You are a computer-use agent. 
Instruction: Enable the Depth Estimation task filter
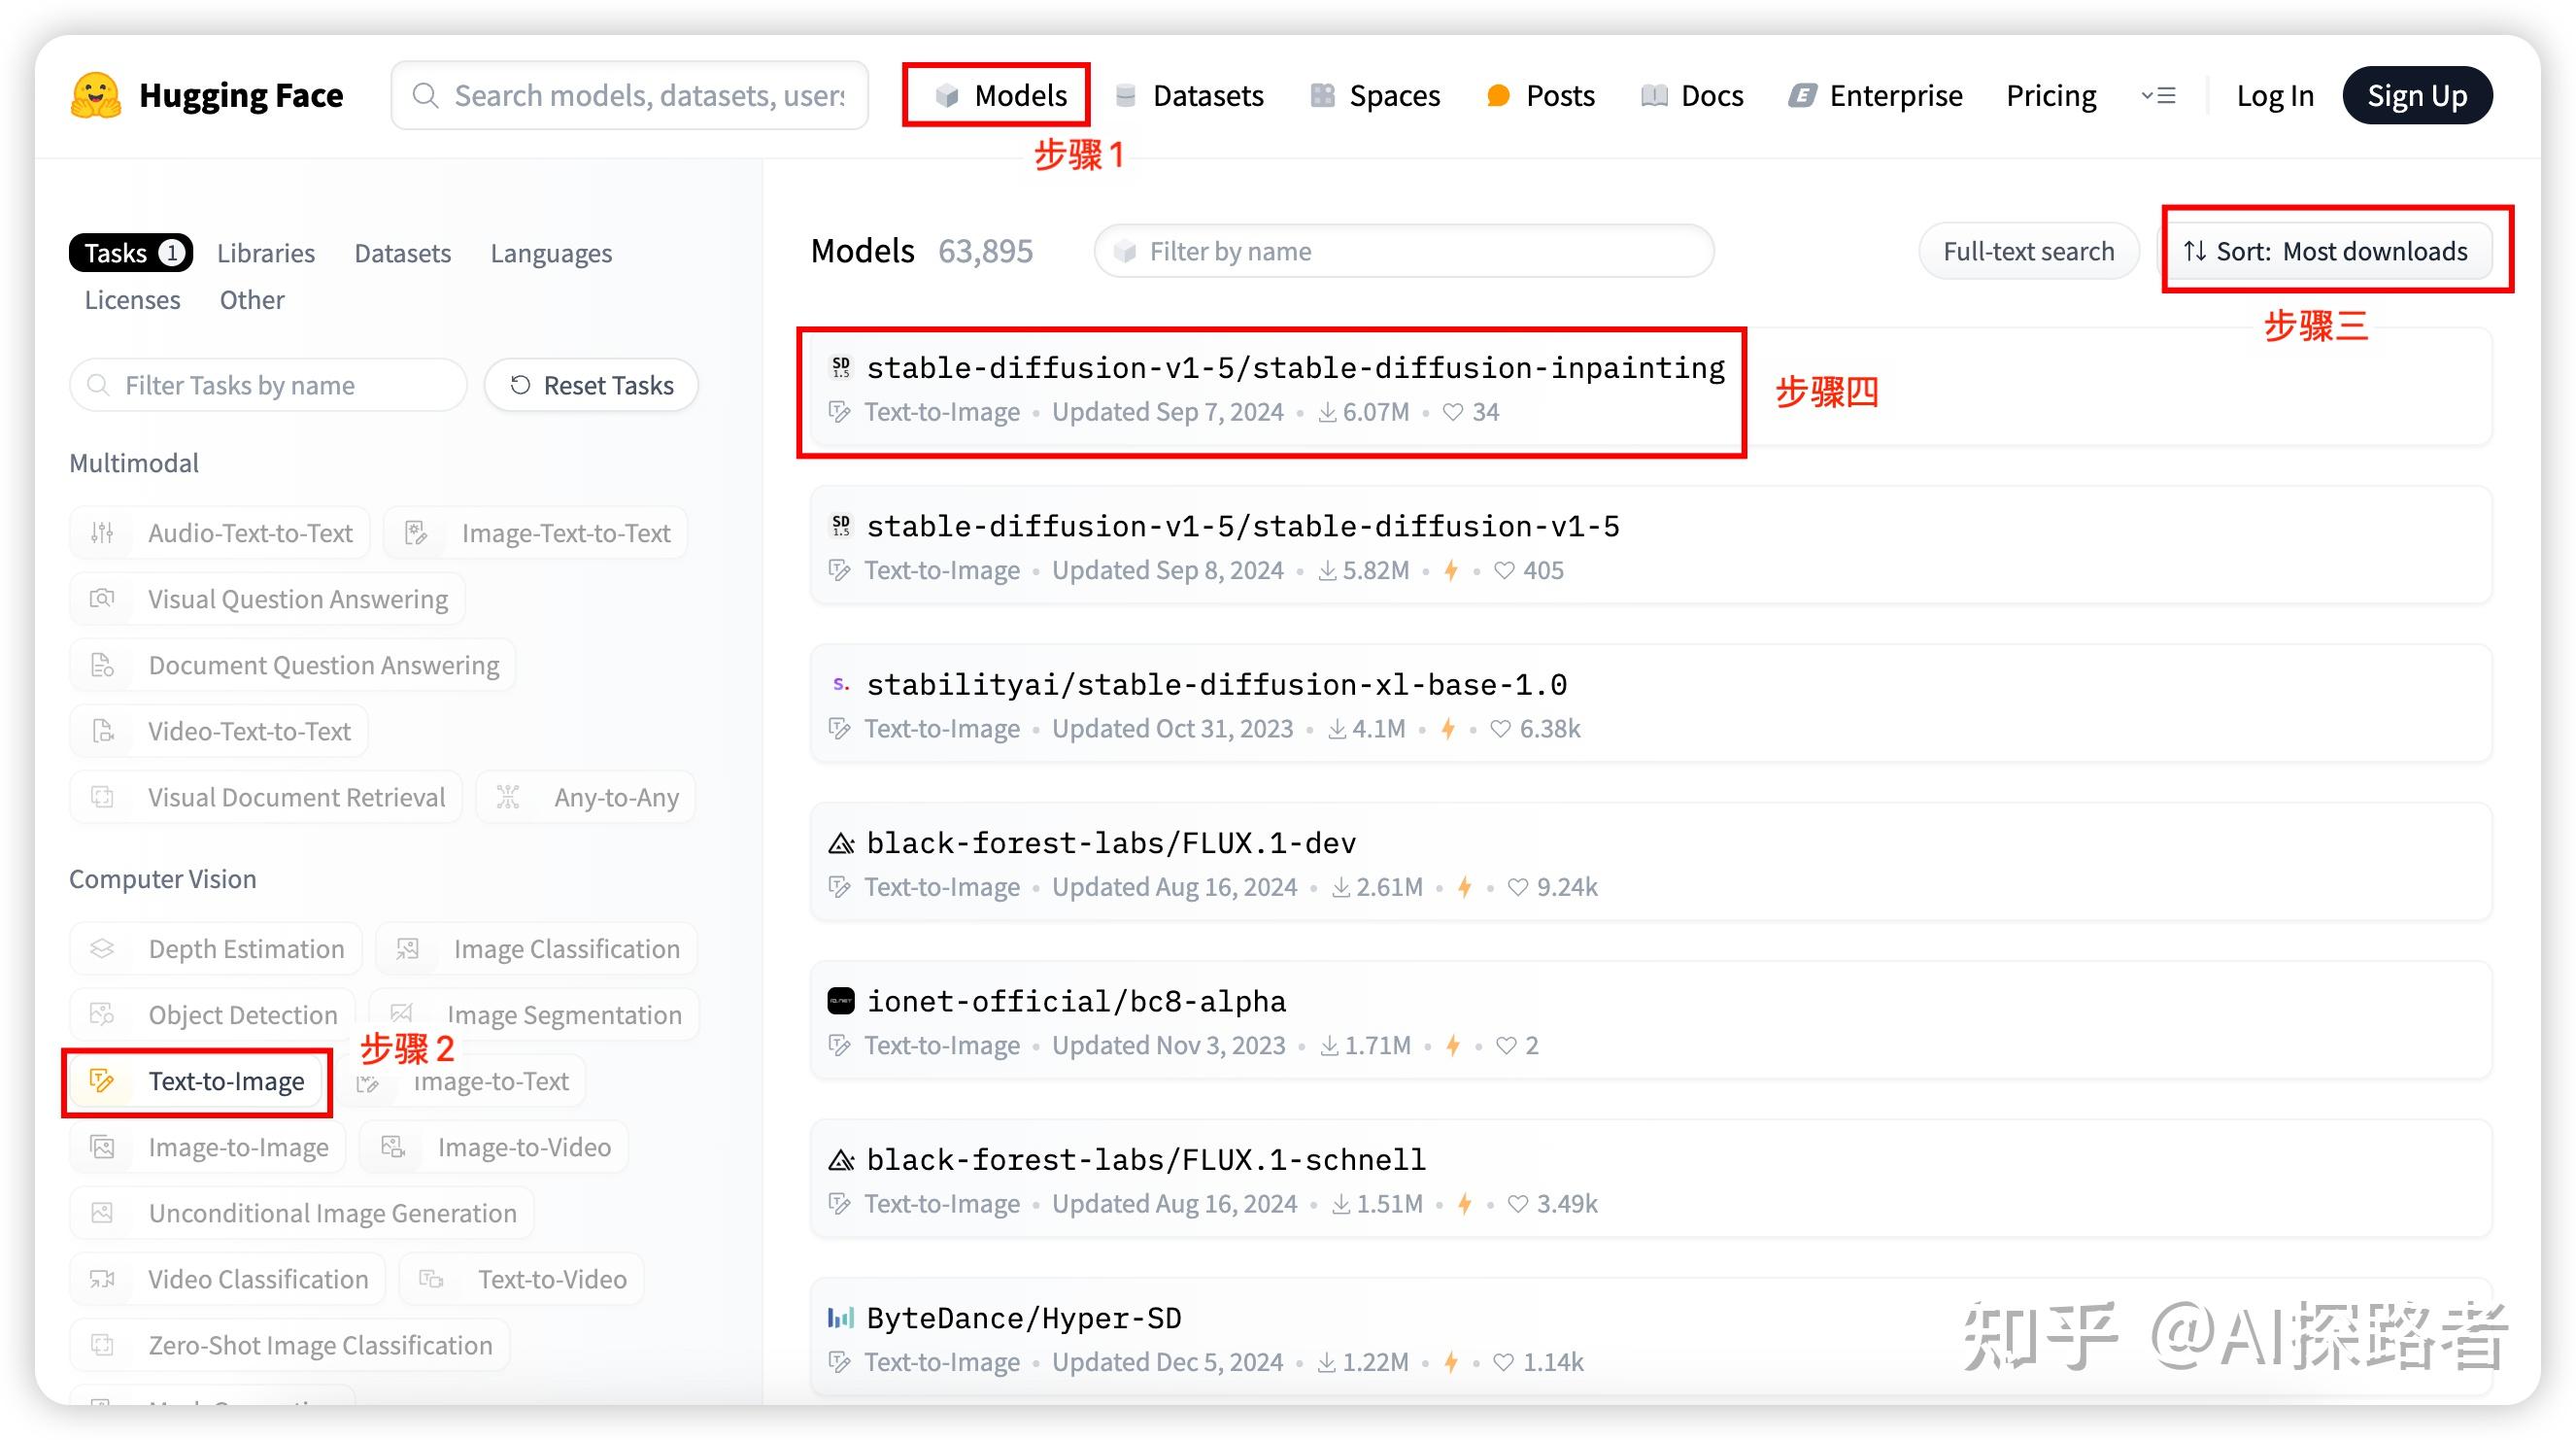click(216, 949)
